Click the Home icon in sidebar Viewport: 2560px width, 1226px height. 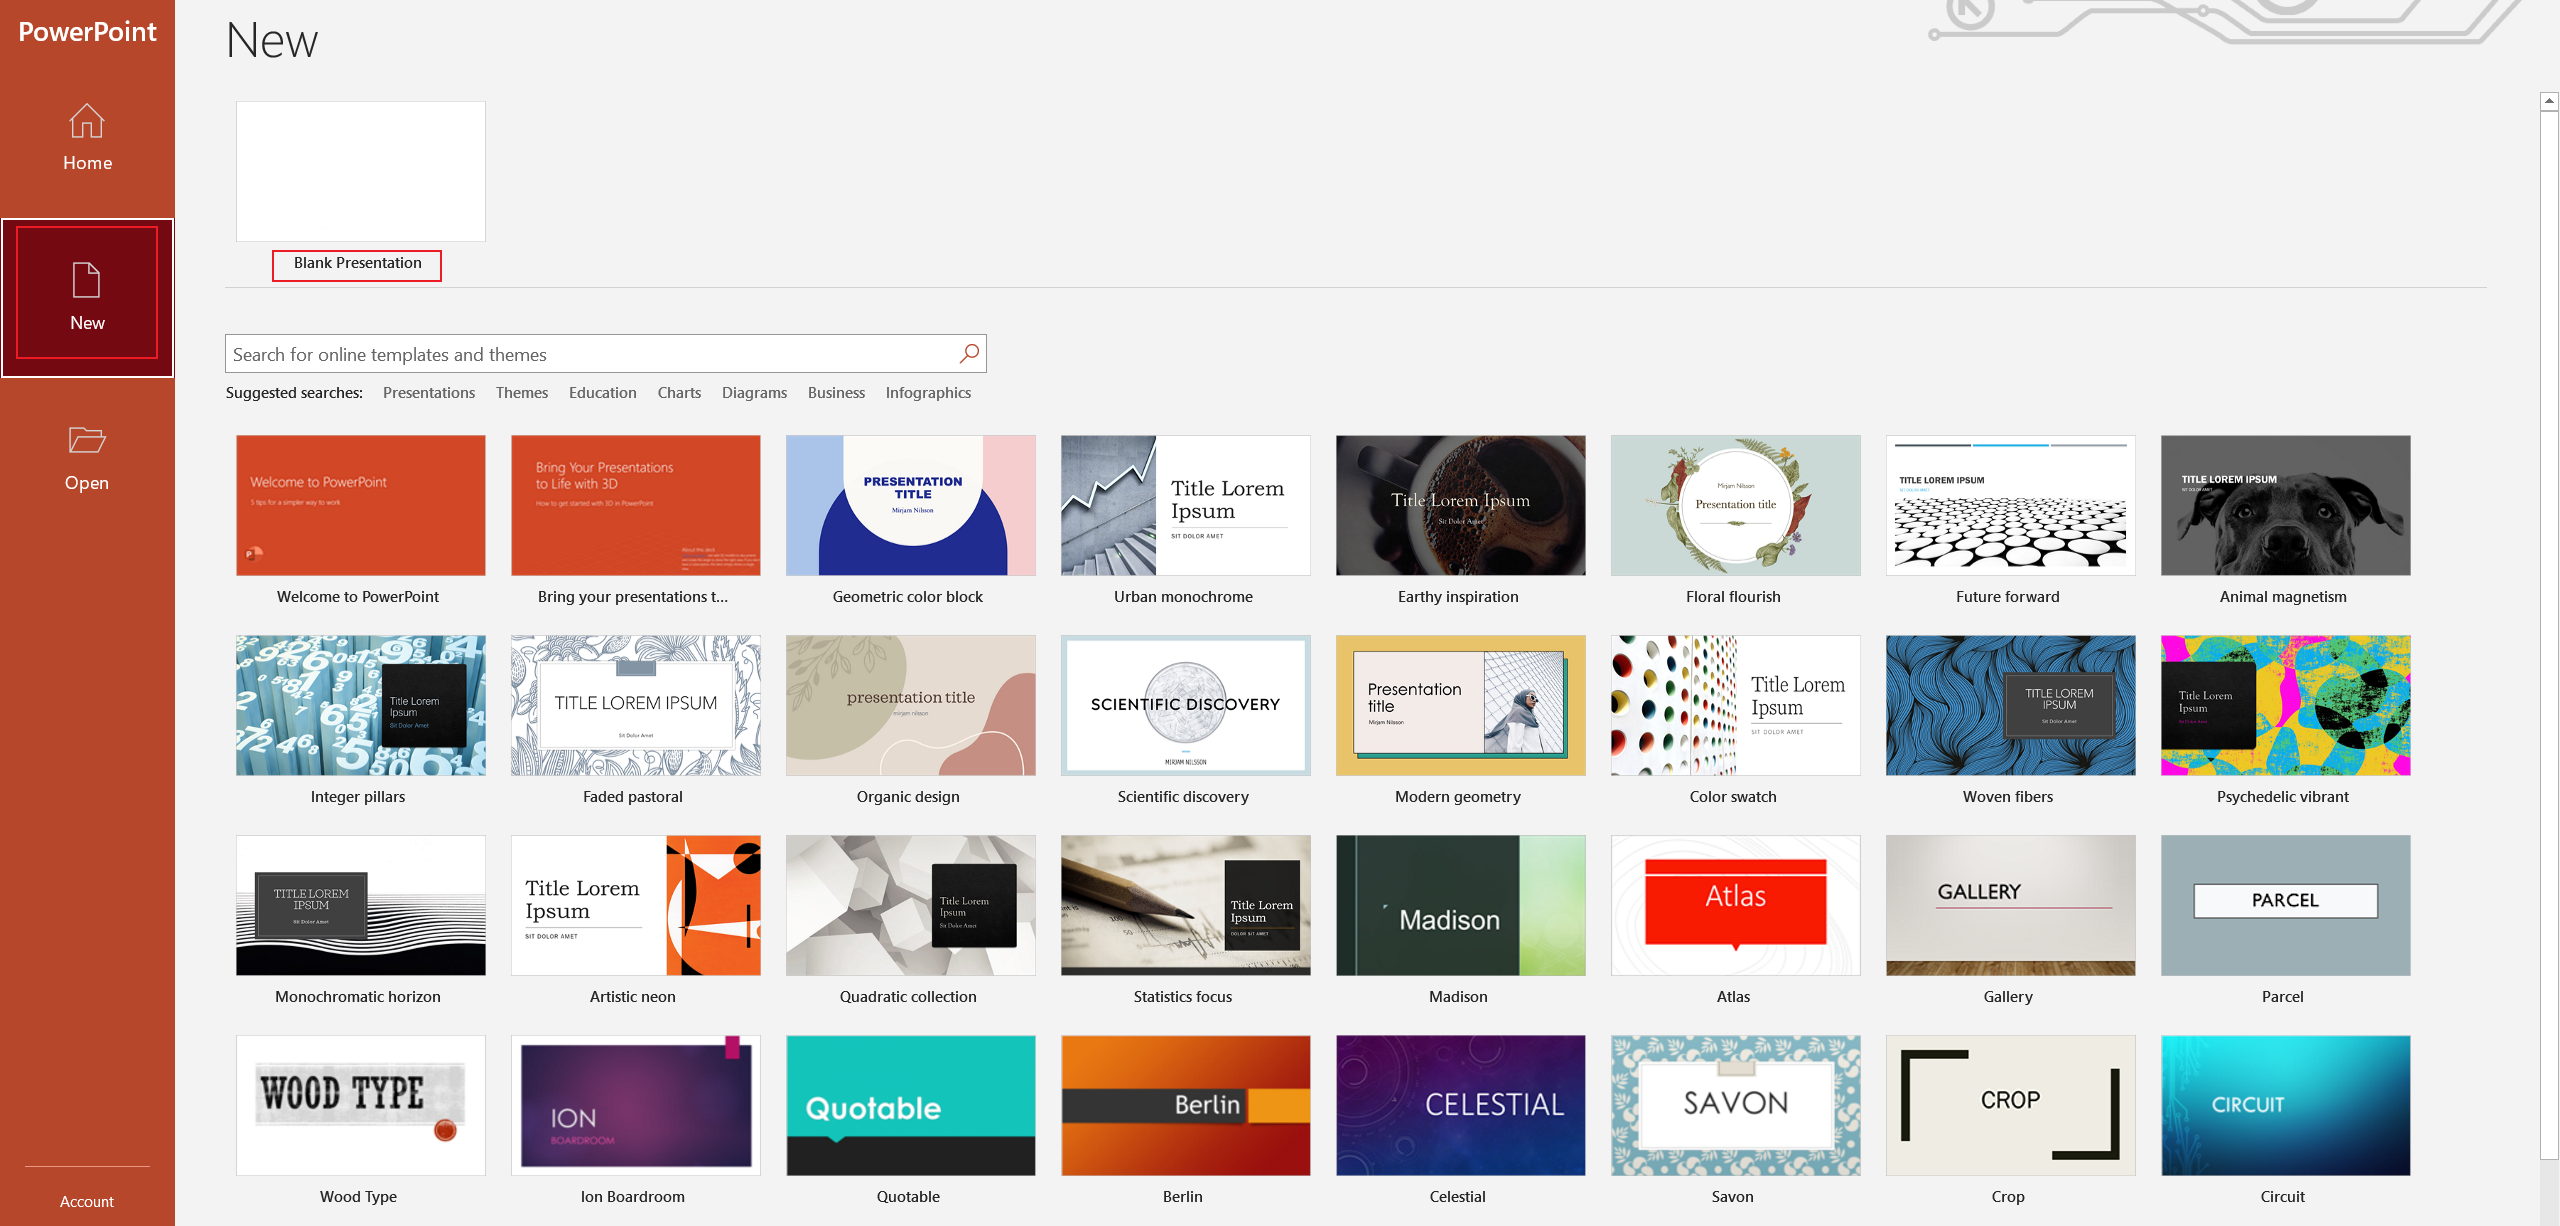point(87,121)
